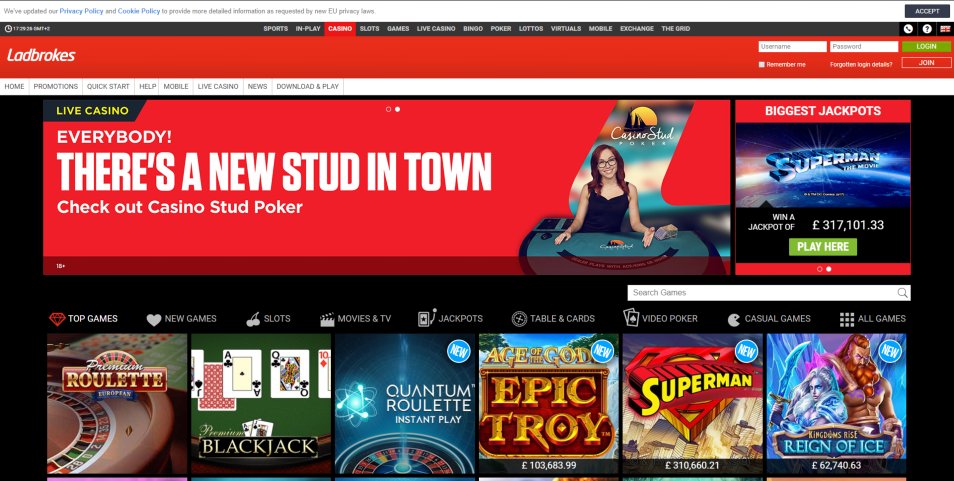Screen dimensions: 954x481
Task: Click the Jackpots card icon
Action: pos(427,317)
